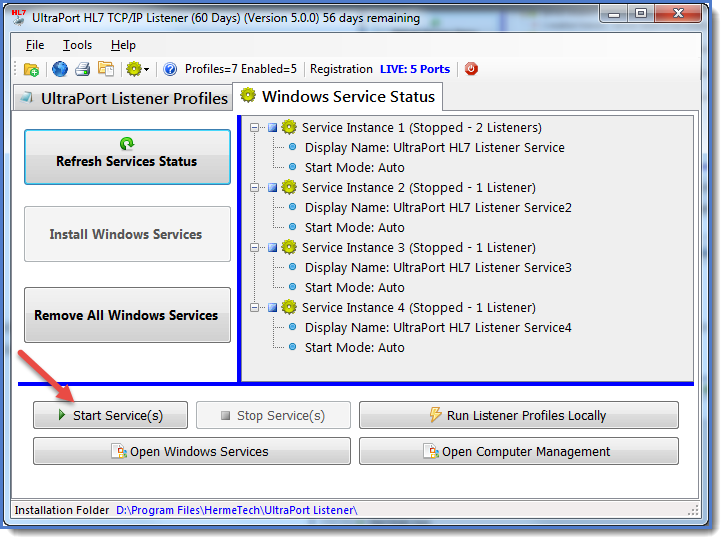Select Service Instance 2 (Stopped - 1 Listener)
The width and height of the screenshot is (727, 544).
(419, 187)
